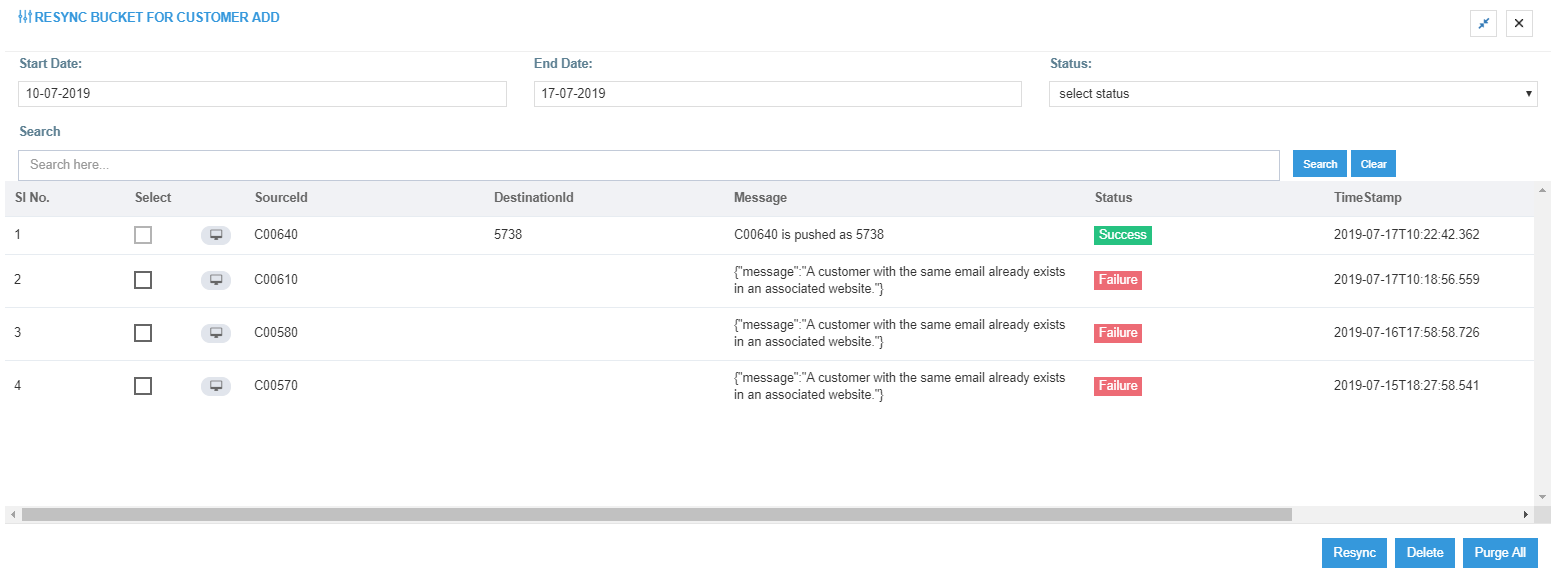Viewport: 1562px width, 582px height.
Task: Close the Resync Bucket dialog
Action: coord(1519,22)
